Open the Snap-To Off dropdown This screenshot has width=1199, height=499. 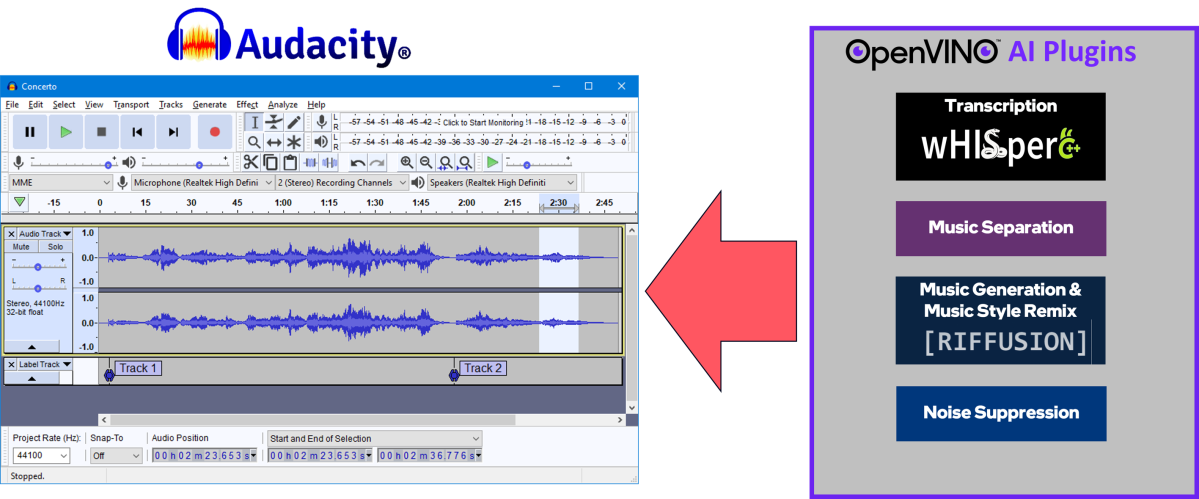pyautogui.click(x=115, y=455)
